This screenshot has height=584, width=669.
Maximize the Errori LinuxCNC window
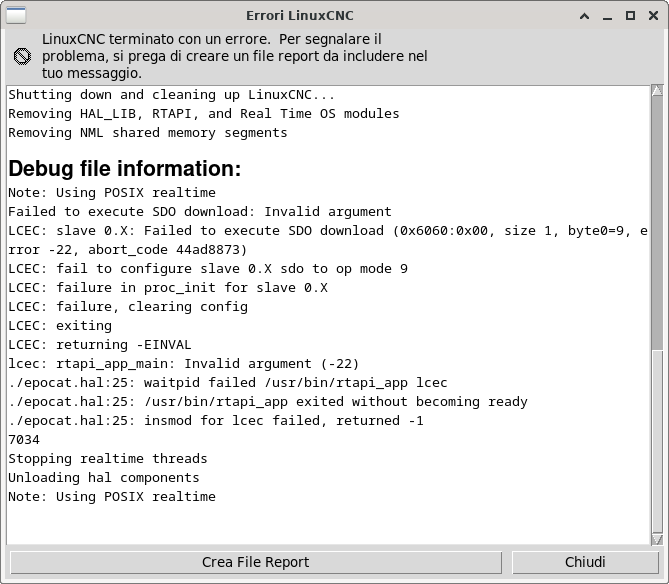630,16
